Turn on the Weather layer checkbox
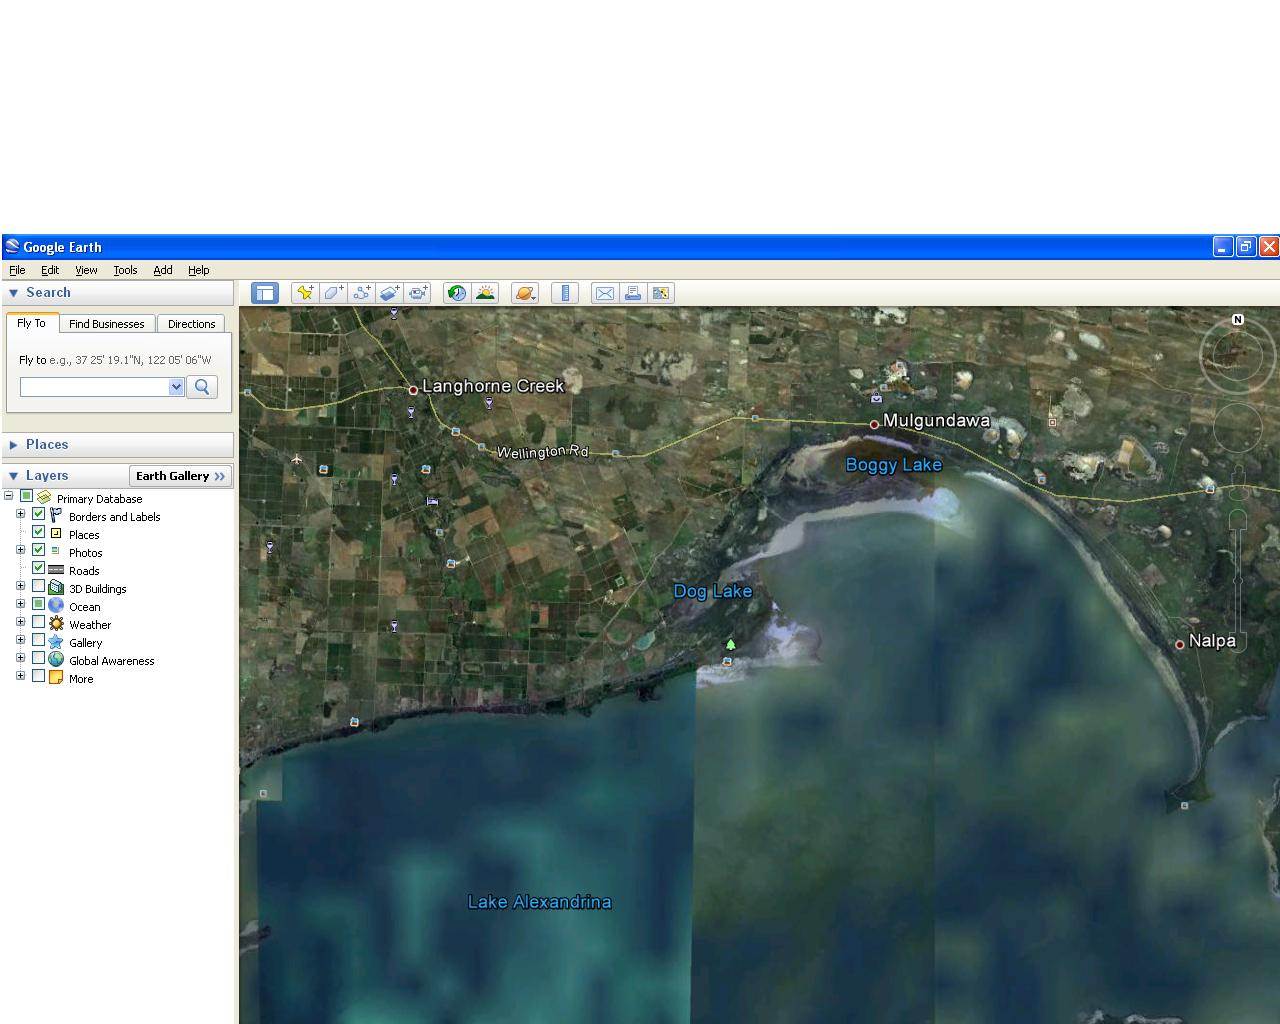 click(39, 622)
